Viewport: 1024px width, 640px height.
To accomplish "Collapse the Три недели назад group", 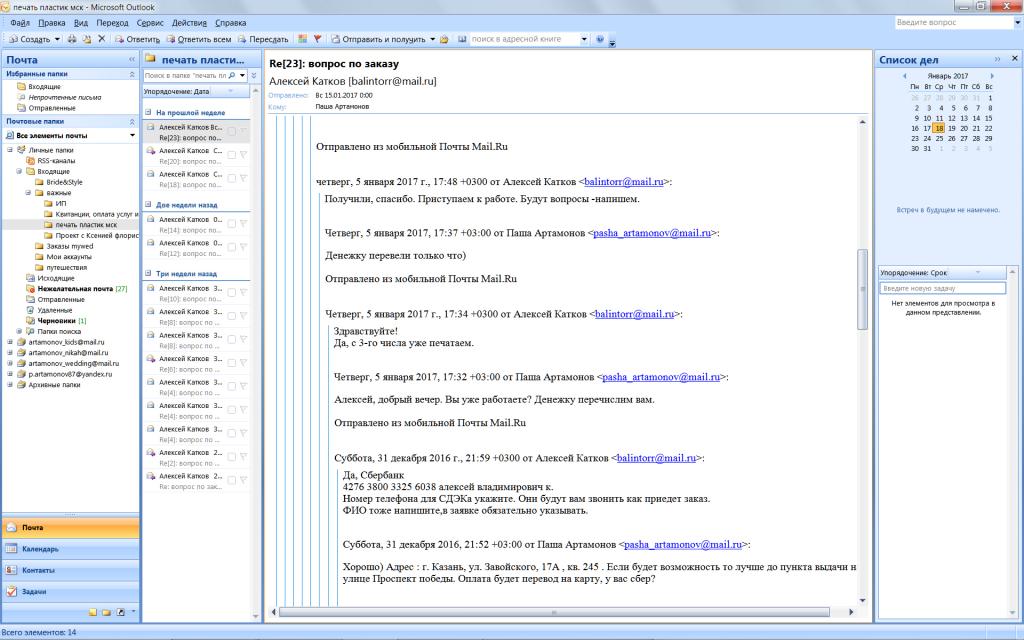I will click(148, 274).
